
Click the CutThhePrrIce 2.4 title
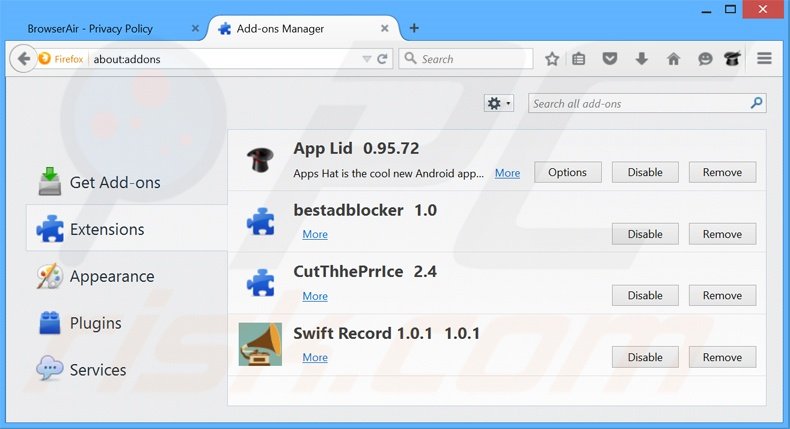point(365,271)
